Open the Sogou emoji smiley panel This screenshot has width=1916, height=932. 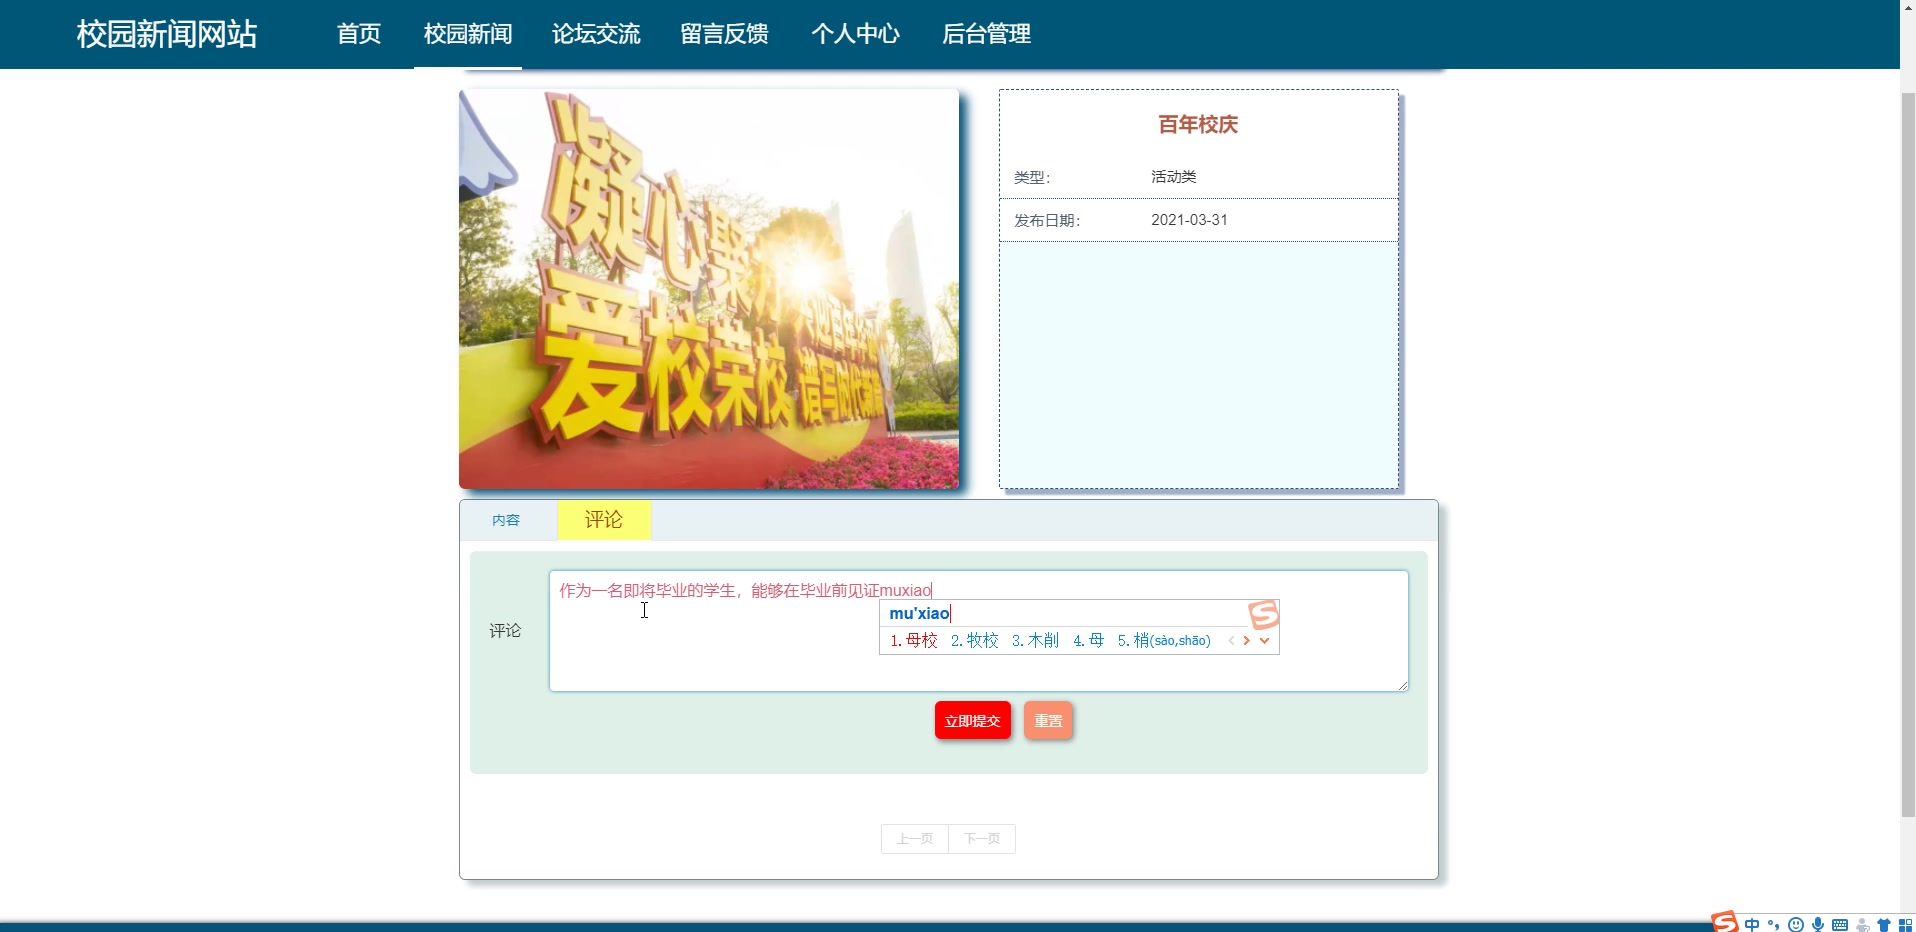coord(1797,925)
